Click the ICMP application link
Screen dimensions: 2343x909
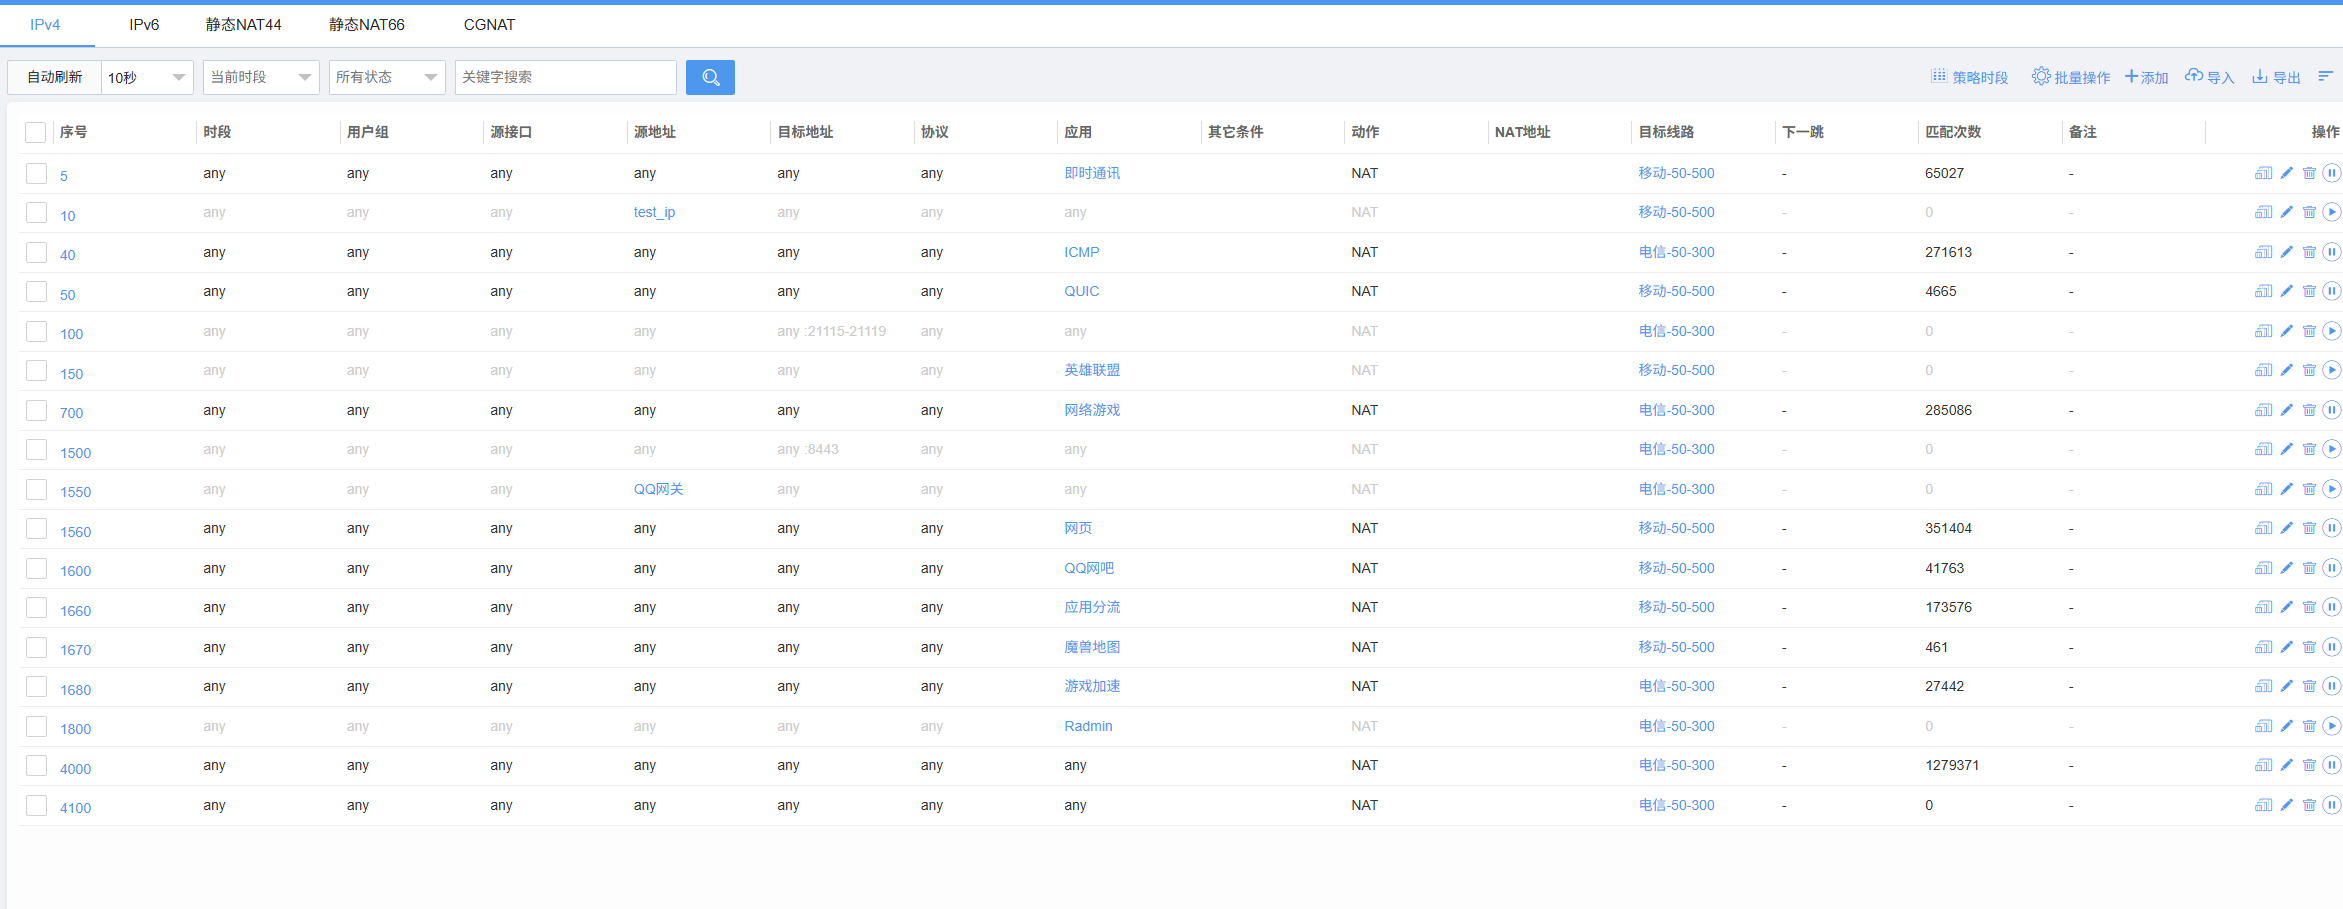click(x=1081, y=252)
